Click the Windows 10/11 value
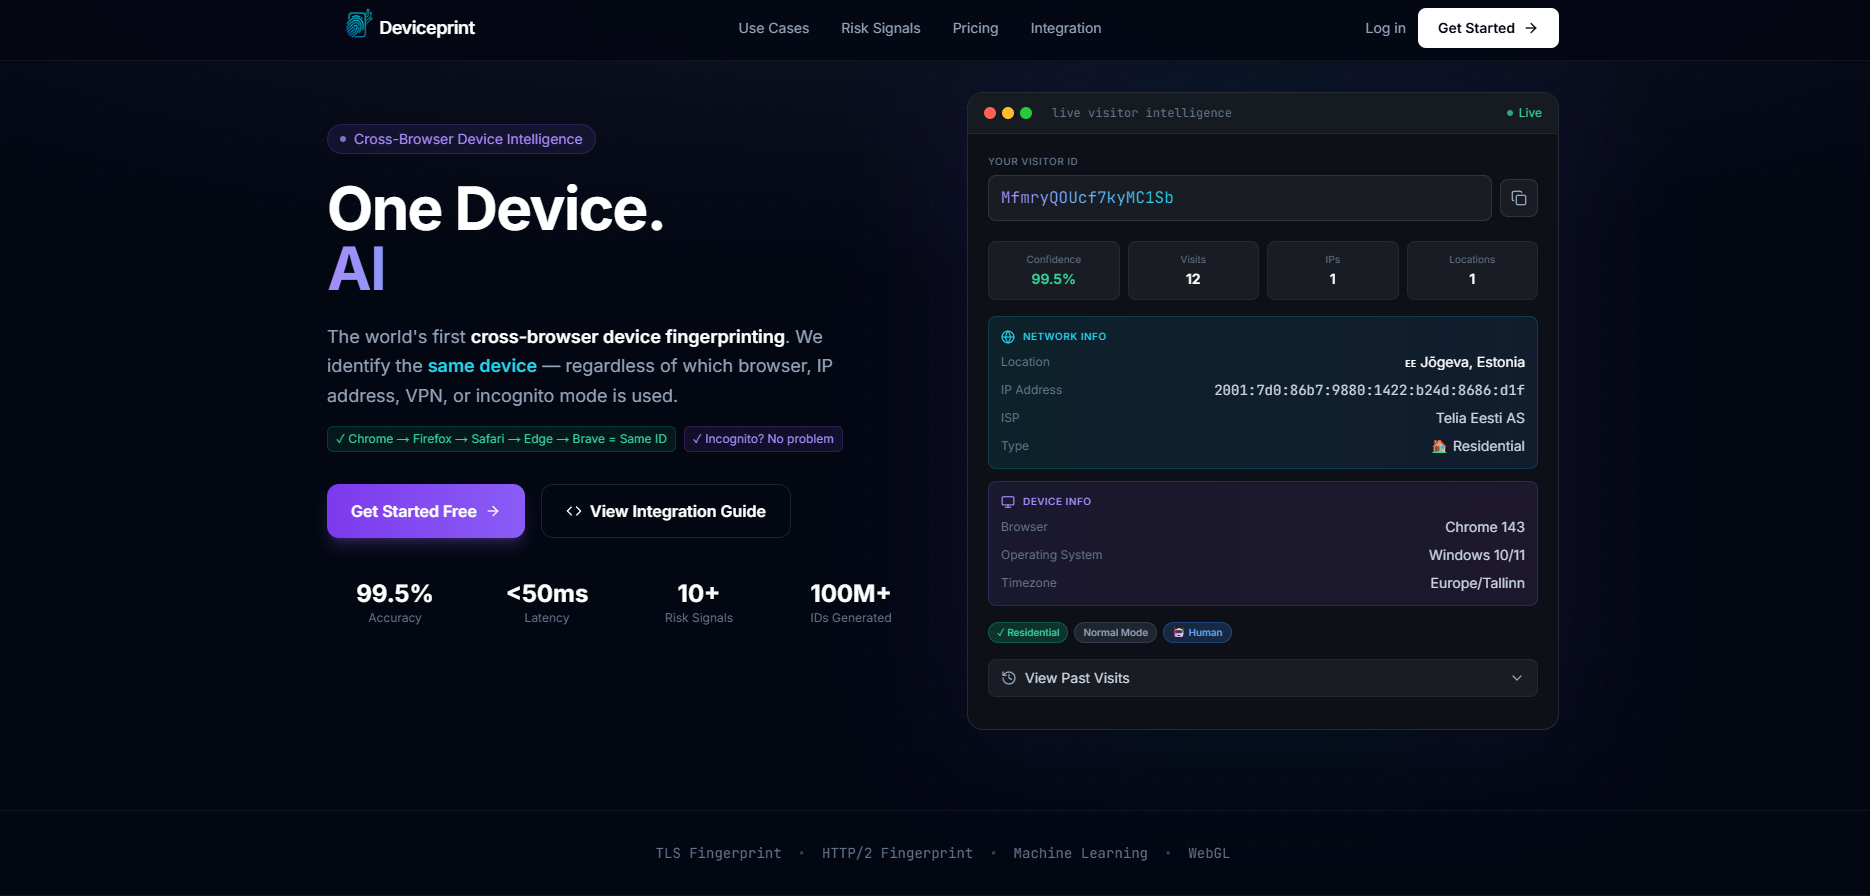This screenshot has width=1870, height=896. point(1477,555)
